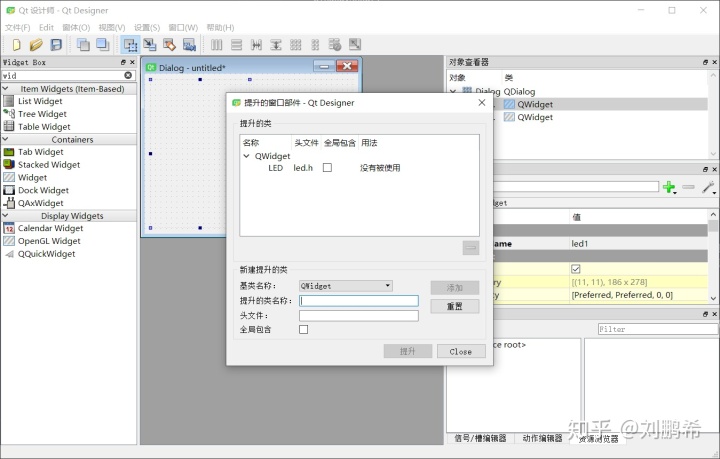Open the 设置(S) menu
The height and width of the screenshot is (459, 720).
(x=147, y=28)
